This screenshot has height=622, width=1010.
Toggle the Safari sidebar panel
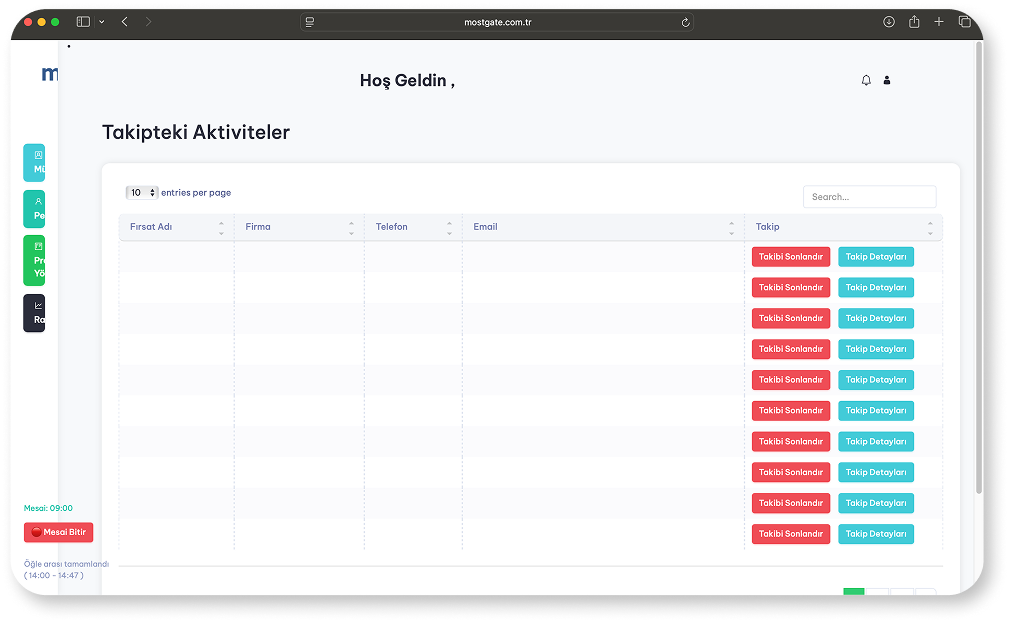(83, 22)
